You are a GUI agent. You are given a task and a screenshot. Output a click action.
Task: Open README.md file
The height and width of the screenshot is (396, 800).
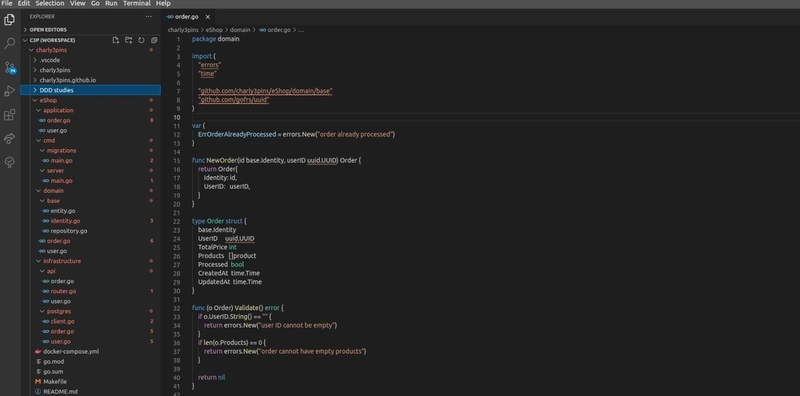(90, 391)
